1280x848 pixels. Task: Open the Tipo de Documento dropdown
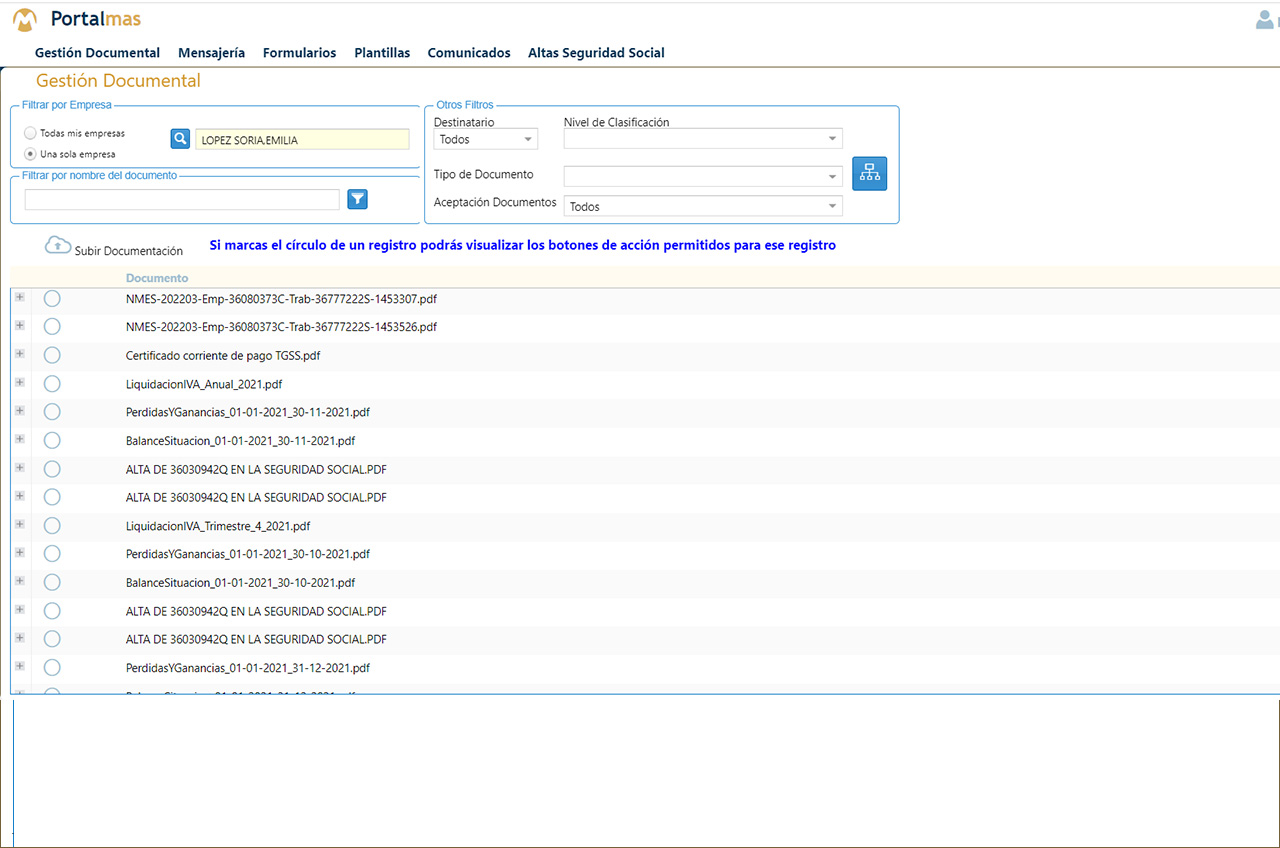(x=703, y=176)
